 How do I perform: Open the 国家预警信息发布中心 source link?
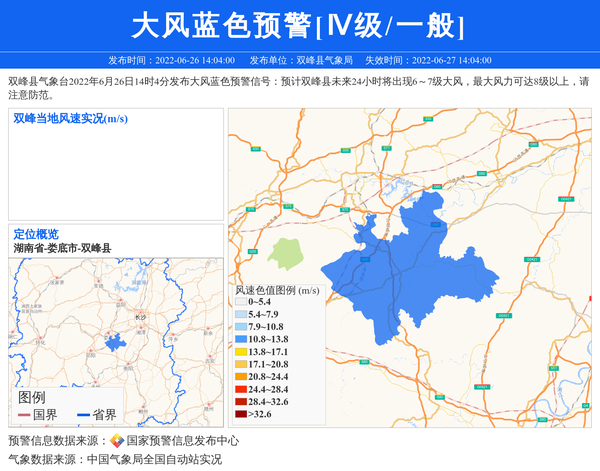pyautogui.click(x=183, y=441)
